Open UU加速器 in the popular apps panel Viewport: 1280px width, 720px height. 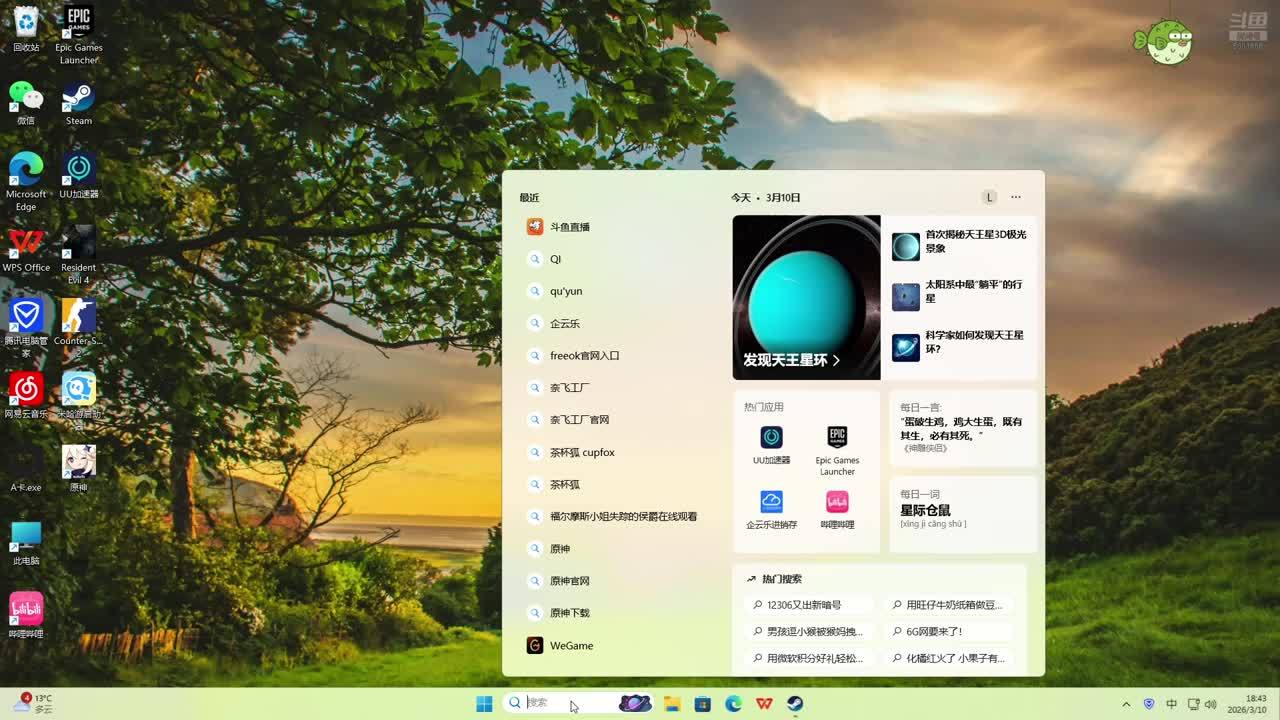771,445
